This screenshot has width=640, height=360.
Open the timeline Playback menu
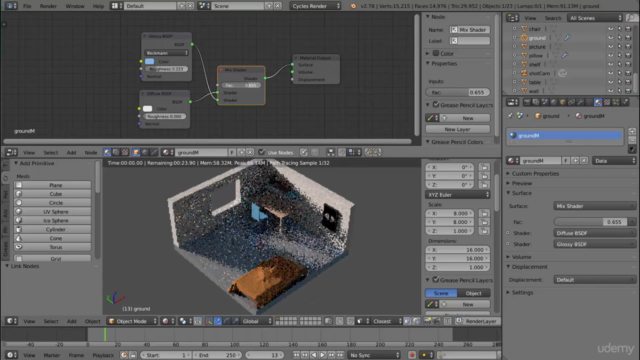click(x=103, y=355)
